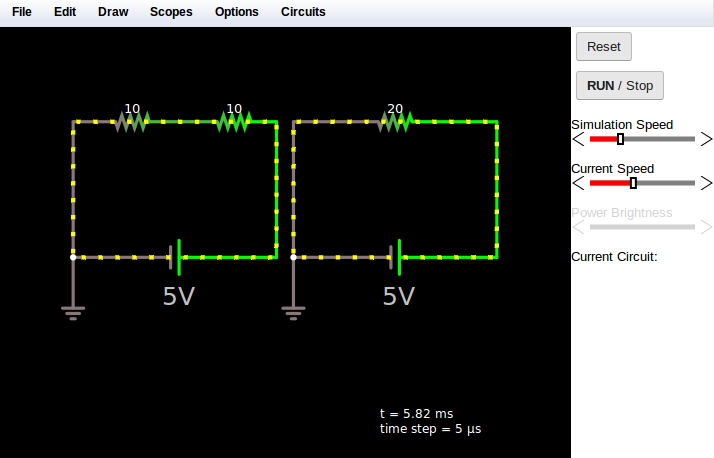Open the Scopes menu
Viewport: 714px width, 458px height.
[x=171, y=12]
